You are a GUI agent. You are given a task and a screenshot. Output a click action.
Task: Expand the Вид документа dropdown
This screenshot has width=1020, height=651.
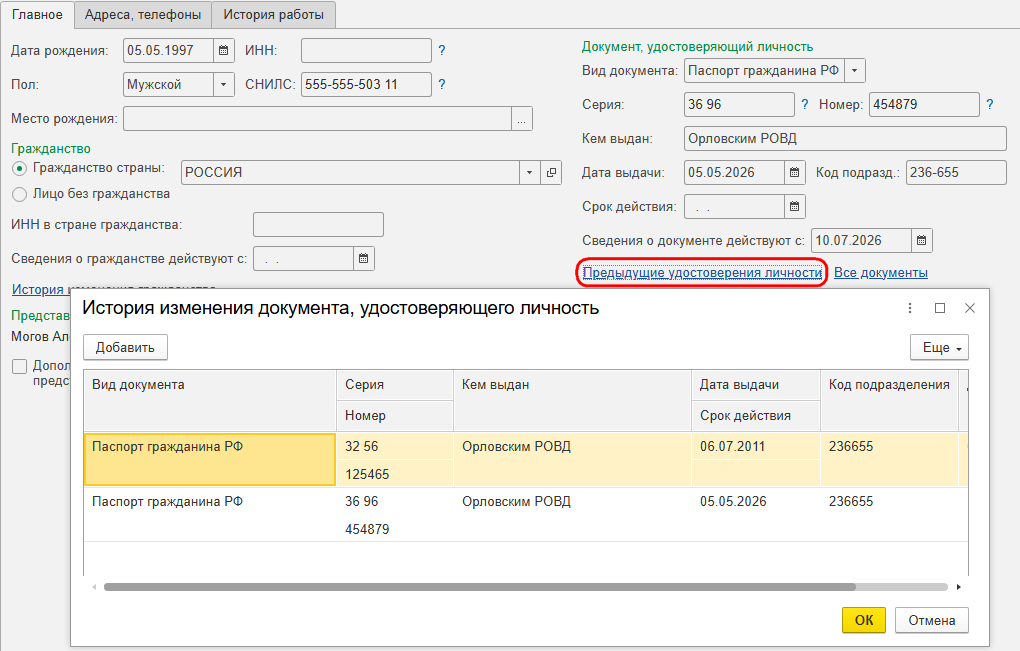coord(855,70)
